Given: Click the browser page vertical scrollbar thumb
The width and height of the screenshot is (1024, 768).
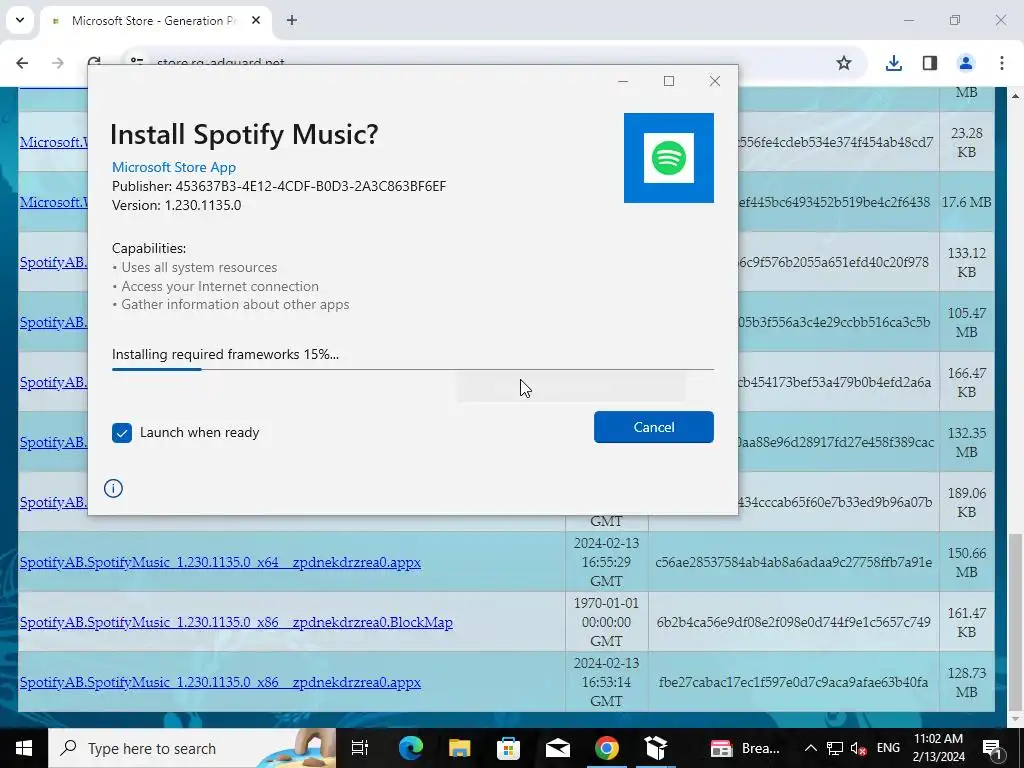Looking at the screenshot, I should [1015, 620].
